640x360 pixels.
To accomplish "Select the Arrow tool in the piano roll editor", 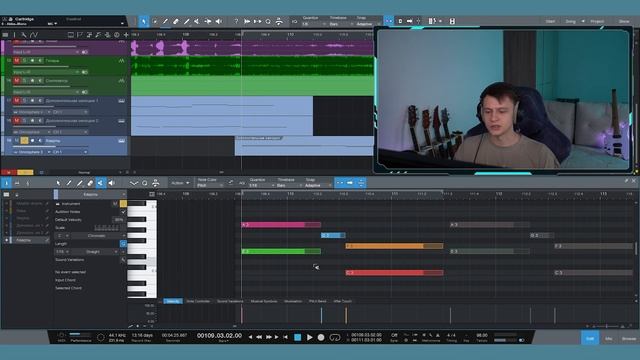I will click(x=58, y=183).
